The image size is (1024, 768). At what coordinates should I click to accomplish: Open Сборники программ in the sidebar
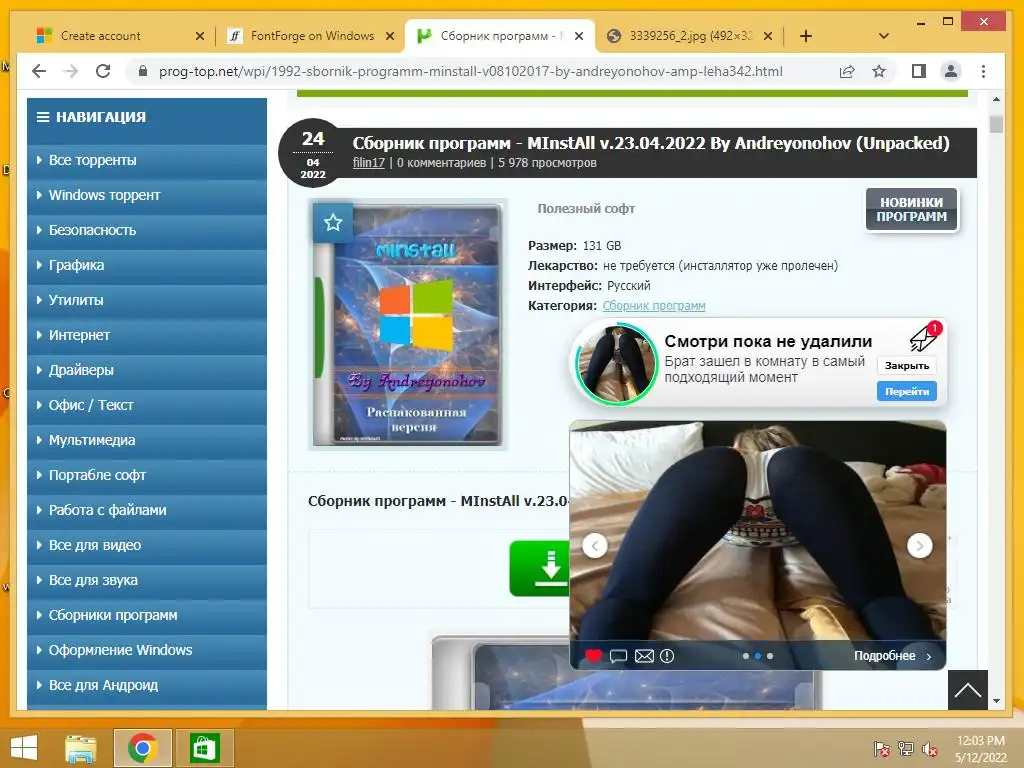(147, 615)
